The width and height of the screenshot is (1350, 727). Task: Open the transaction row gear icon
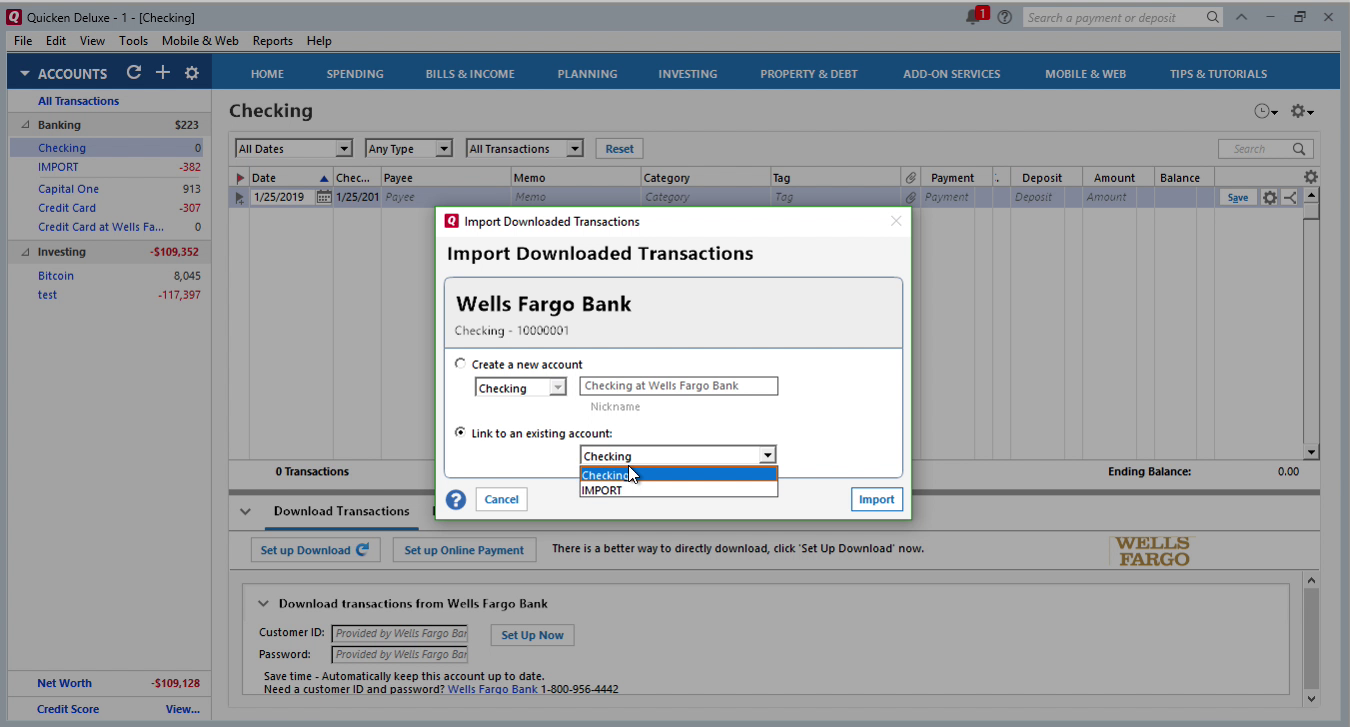pos(1270,197)
